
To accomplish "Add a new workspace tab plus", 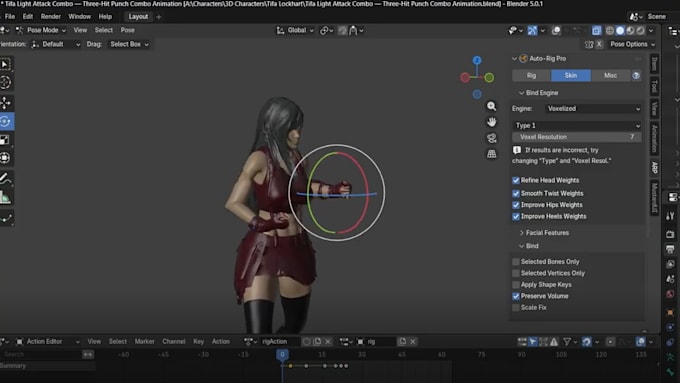I will click(x=159, y=17).
